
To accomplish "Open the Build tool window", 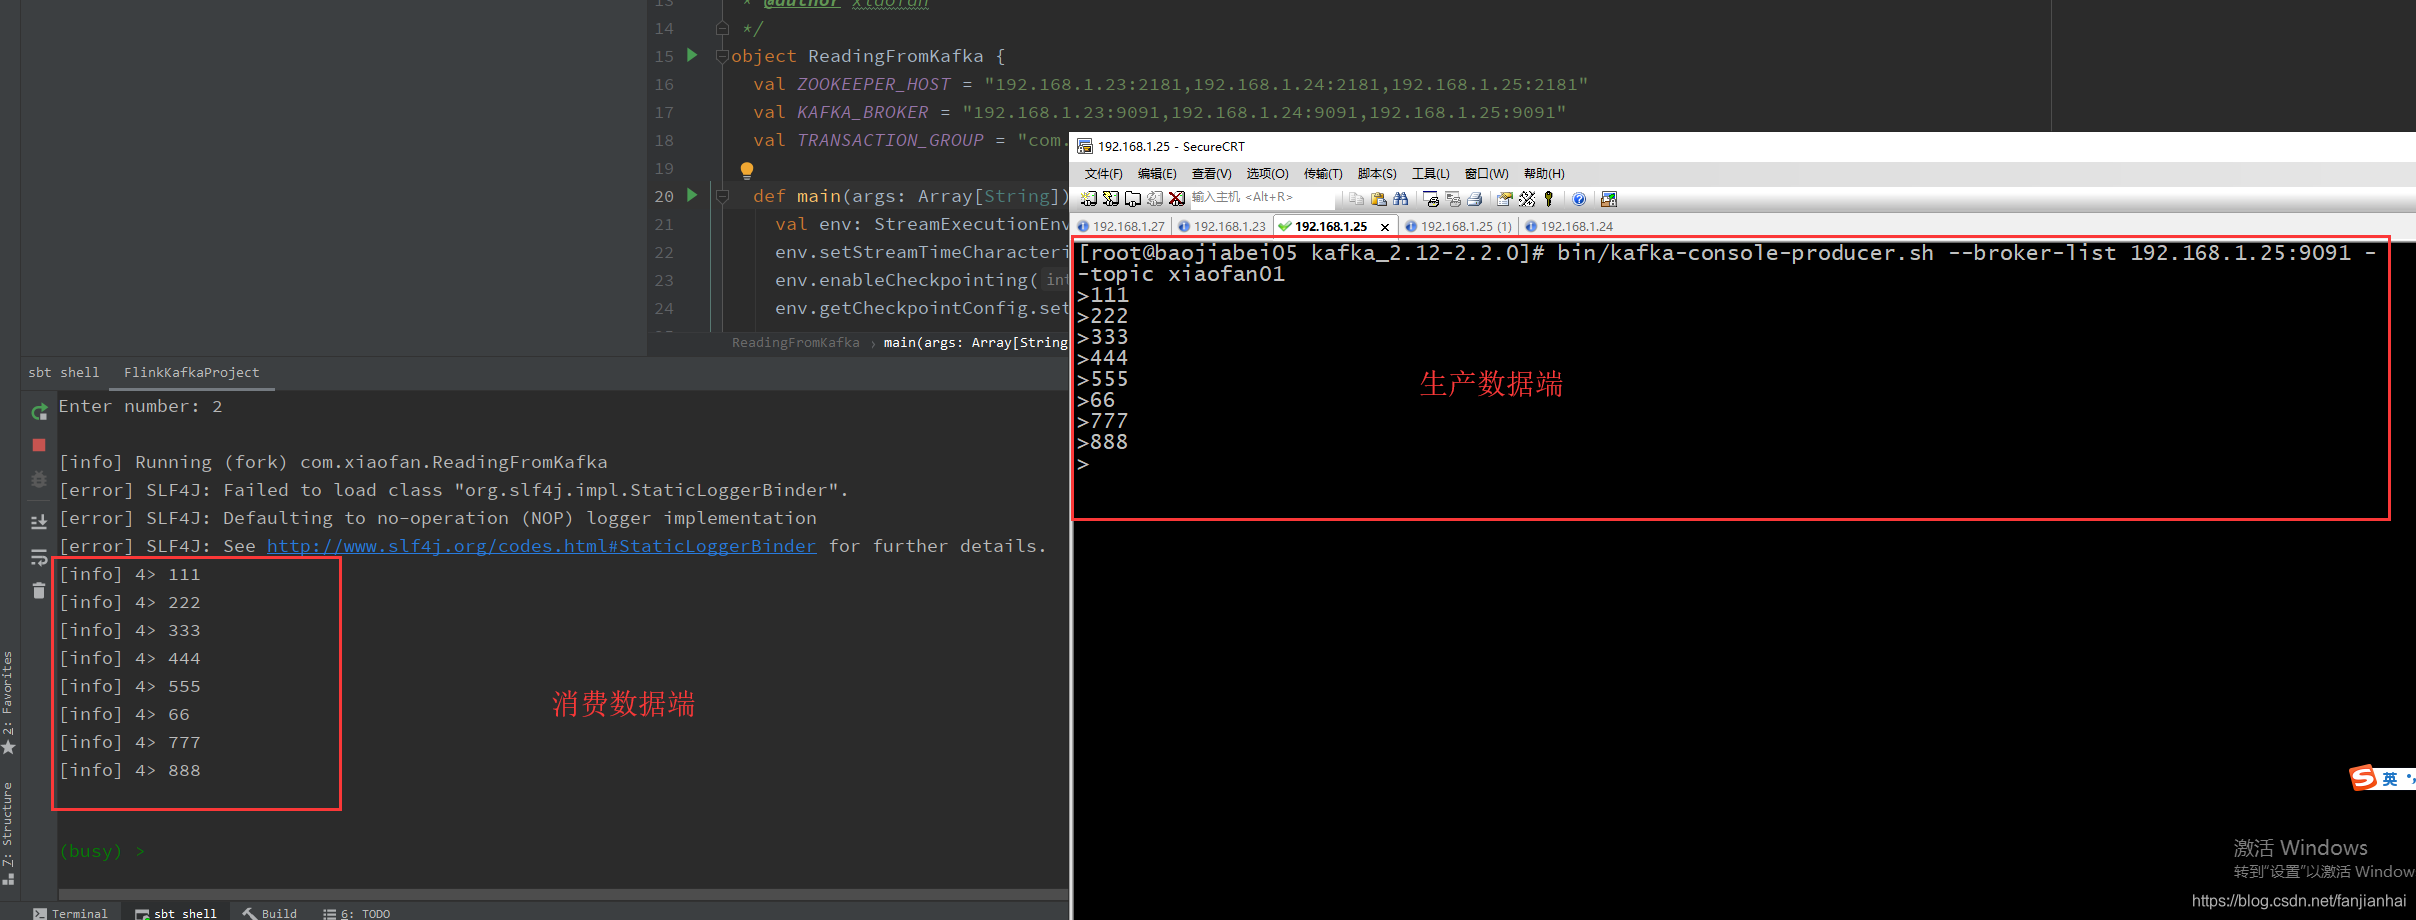I will point(270,913).
